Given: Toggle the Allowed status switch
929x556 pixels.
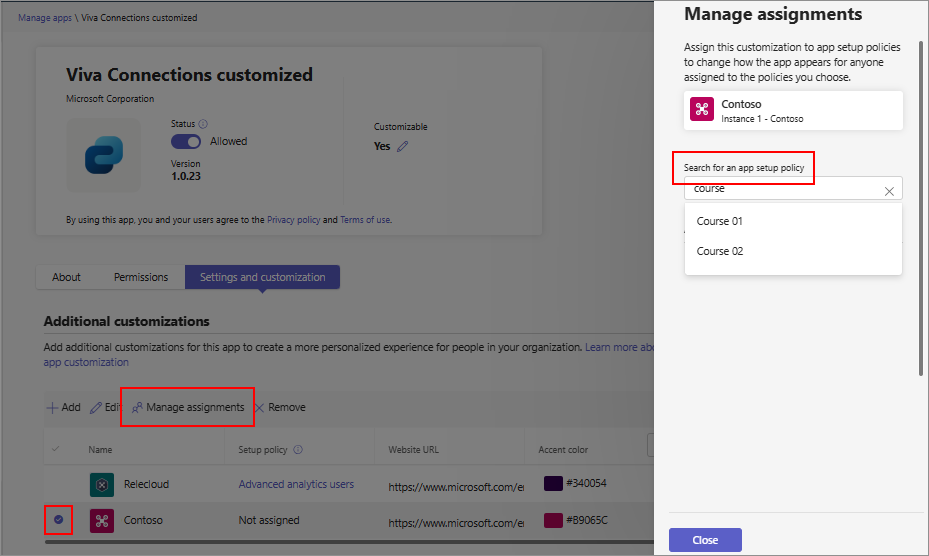Looking at the screenshot, I should point(186,142).
